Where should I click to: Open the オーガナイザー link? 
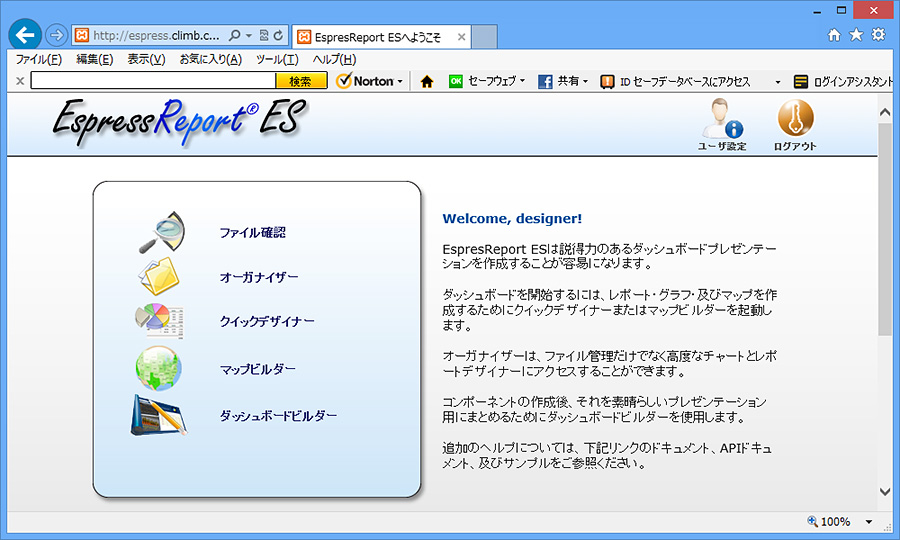tap(259, 277)
